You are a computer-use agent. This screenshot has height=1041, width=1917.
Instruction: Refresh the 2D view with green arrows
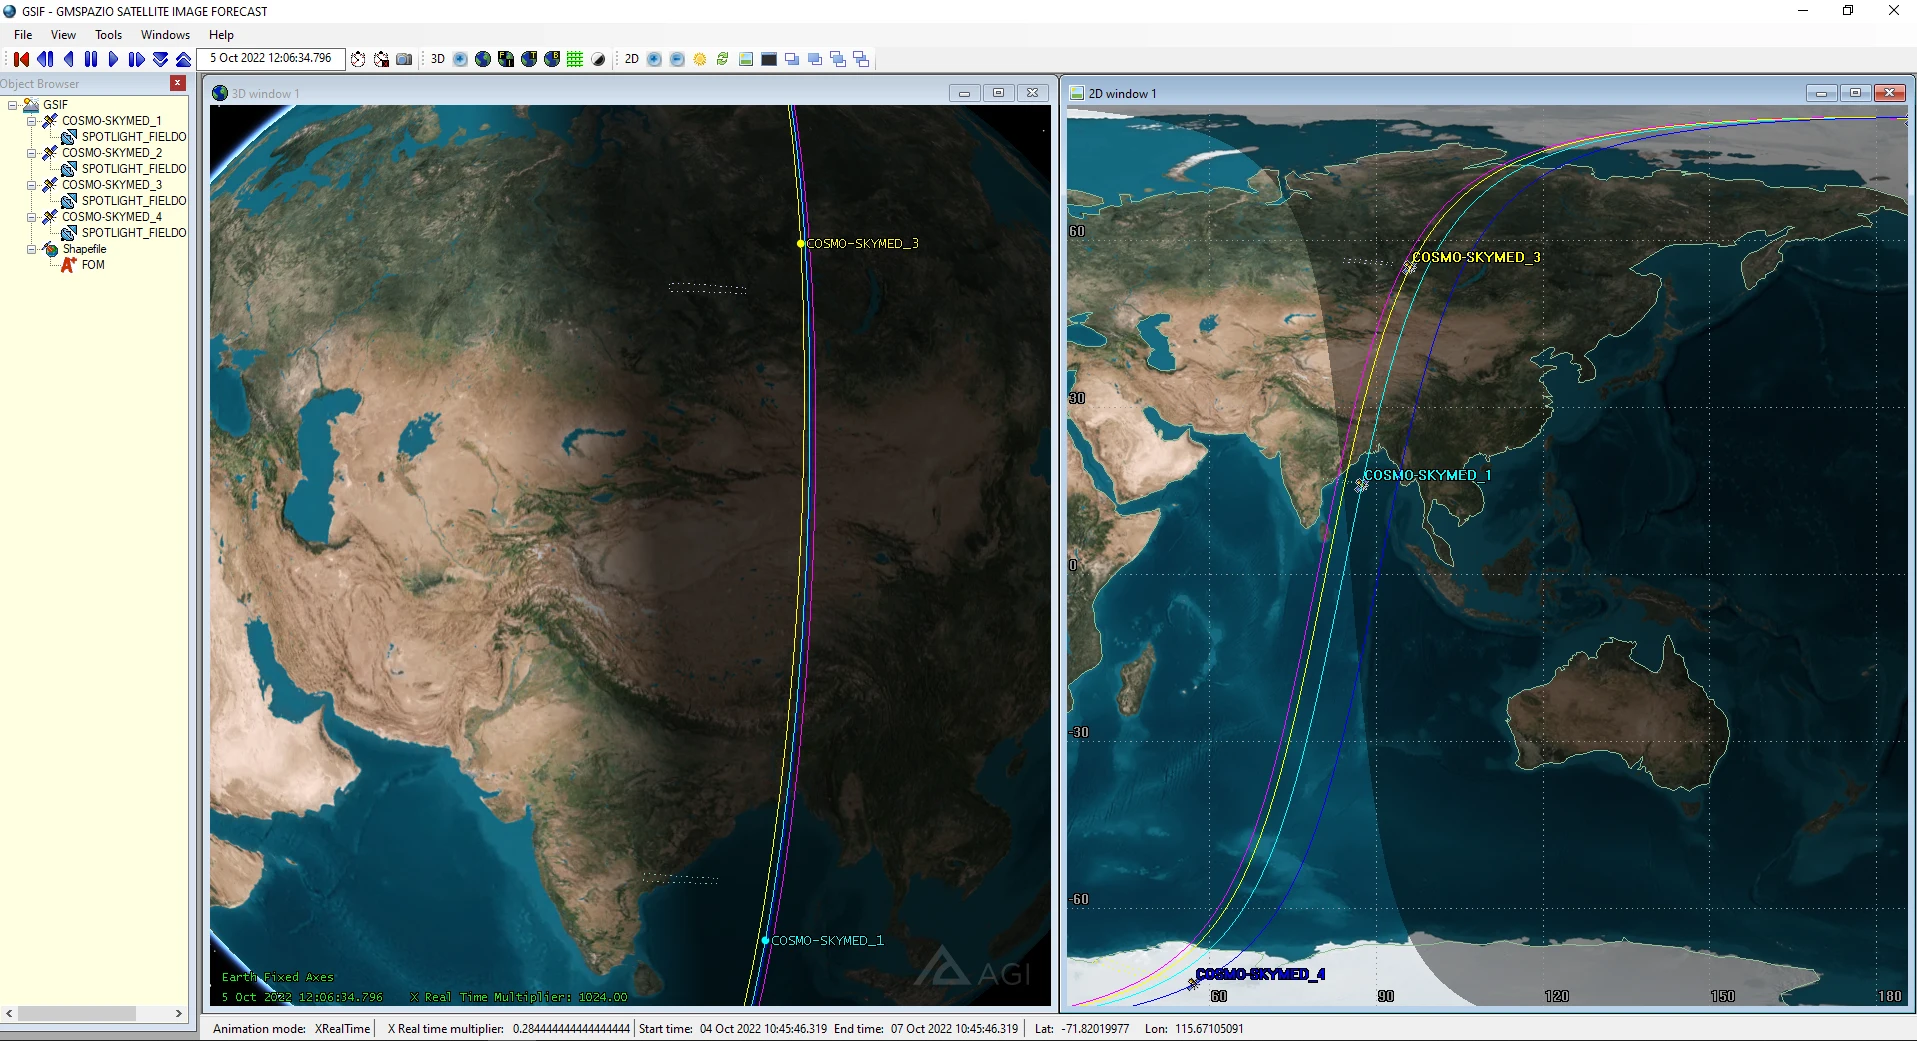pyautogui.click(x=722, y=59)
